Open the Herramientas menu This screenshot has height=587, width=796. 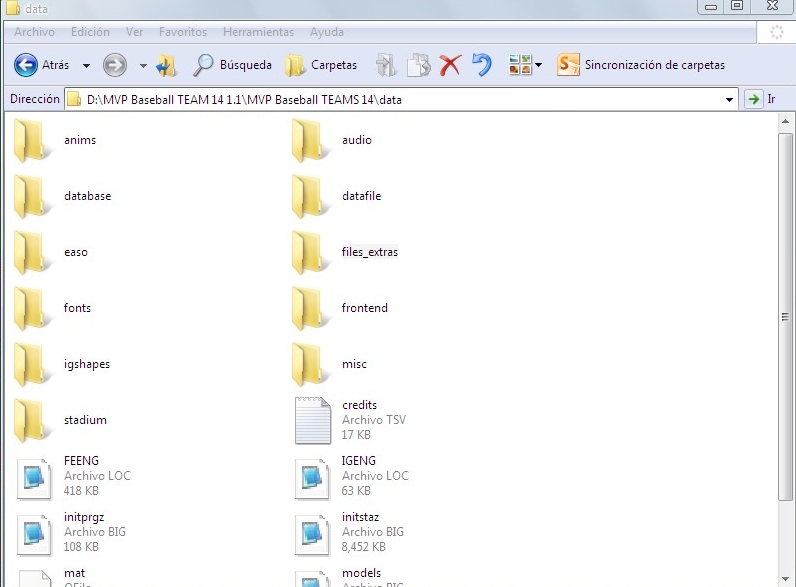click(x=258, y=32)
